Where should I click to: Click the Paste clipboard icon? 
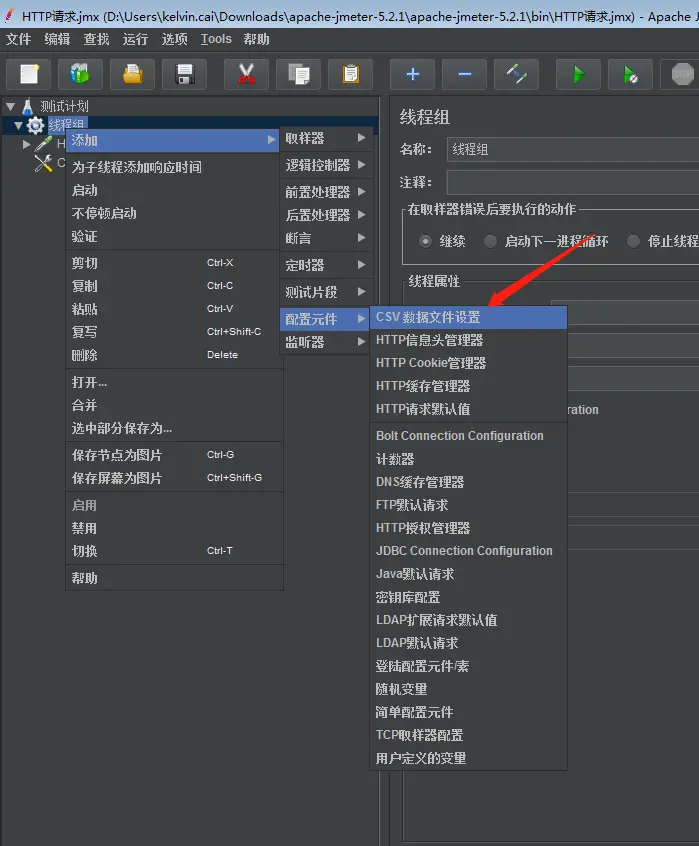point(351,74)
